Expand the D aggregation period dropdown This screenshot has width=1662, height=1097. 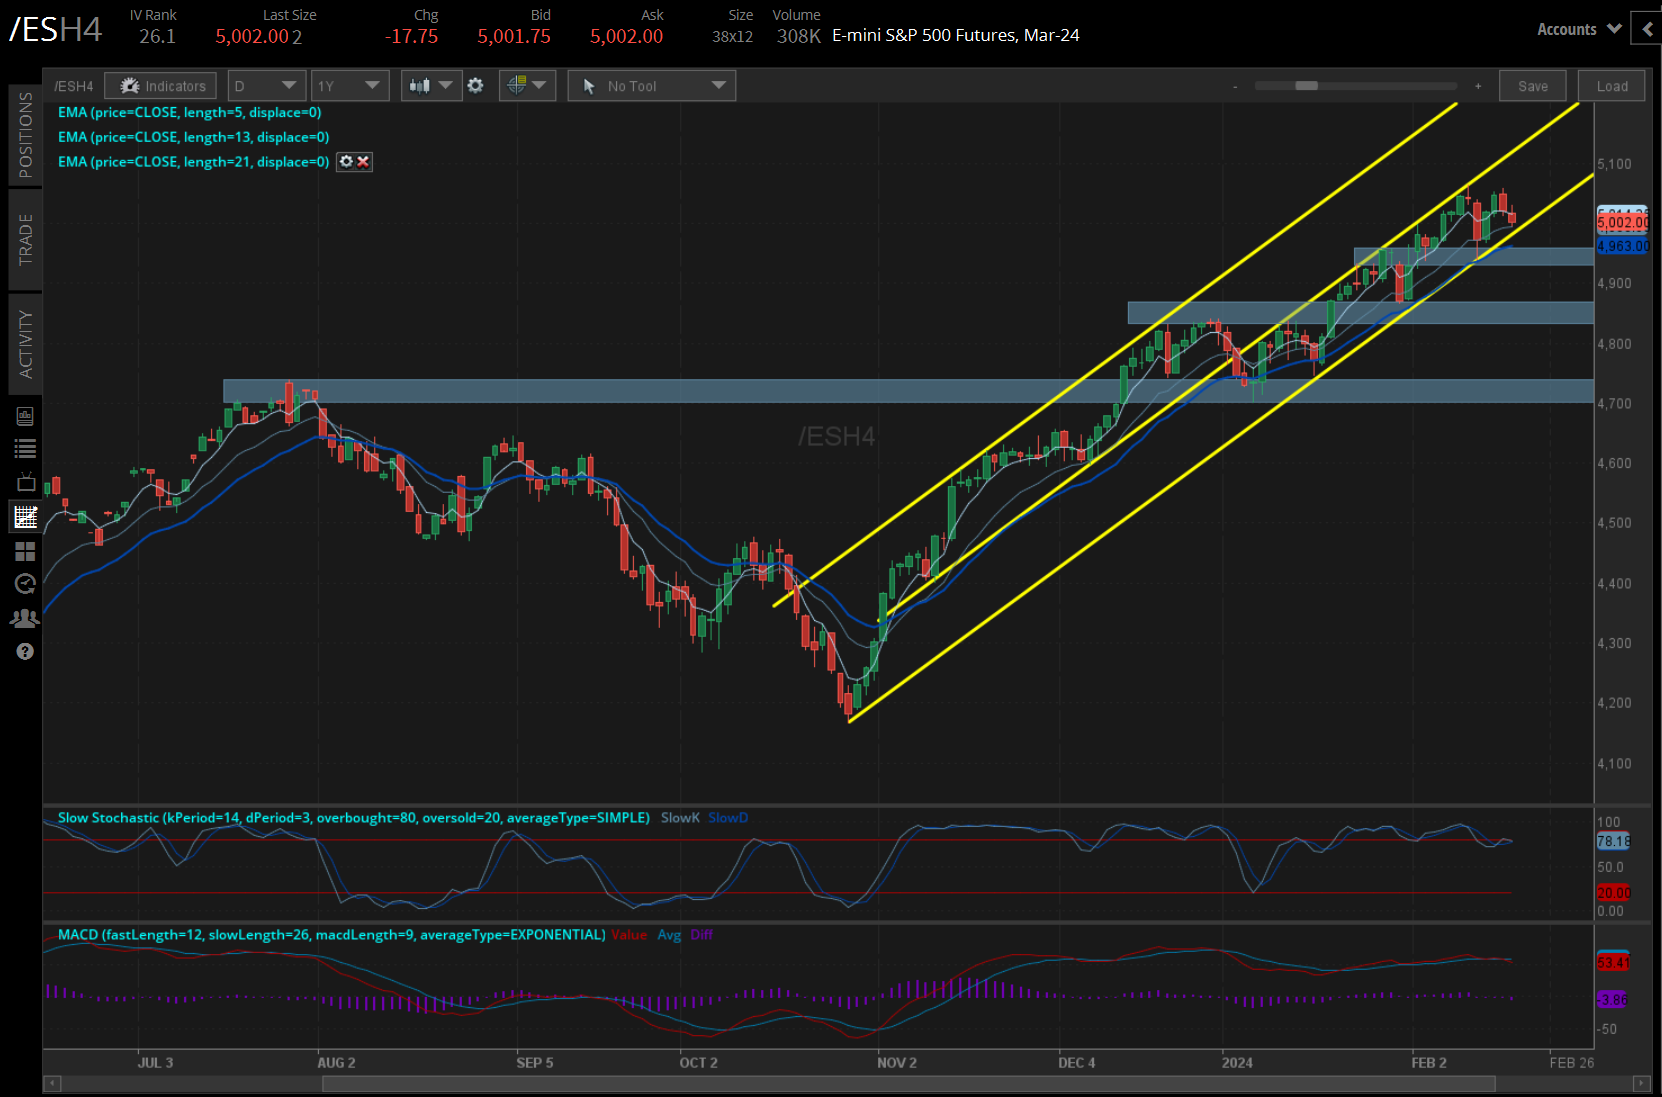click(265, 86)
